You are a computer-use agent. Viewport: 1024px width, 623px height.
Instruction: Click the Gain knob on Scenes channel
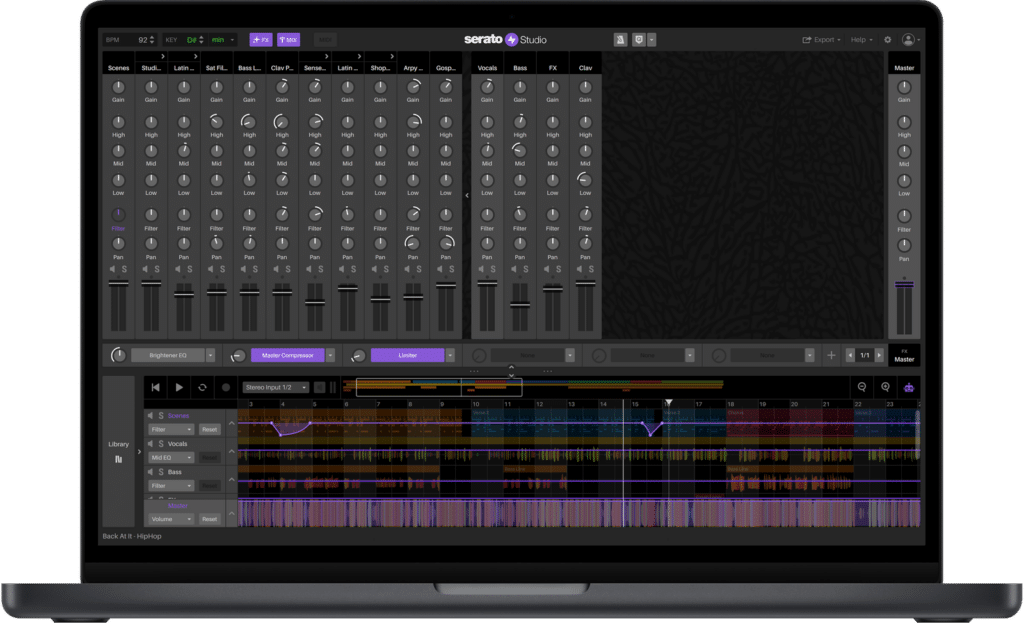point(118,87)
